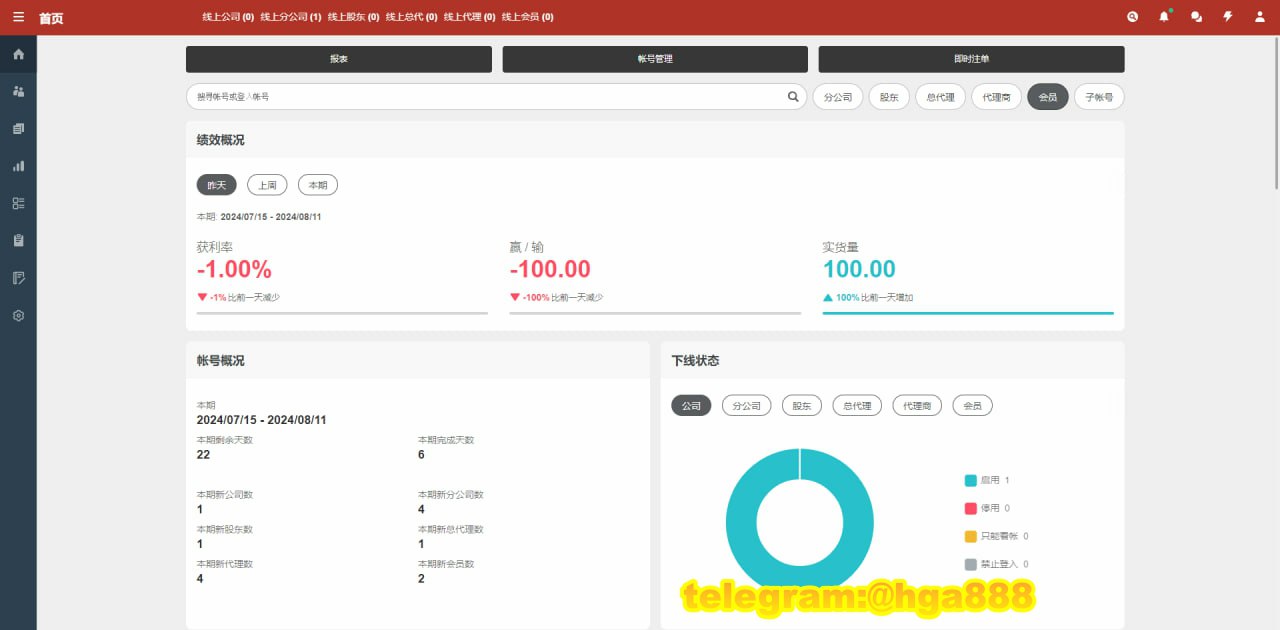1280x630 pixels.
Task: Click the clipboard icon in the sidebar
Action: click(x=18, y=240)
